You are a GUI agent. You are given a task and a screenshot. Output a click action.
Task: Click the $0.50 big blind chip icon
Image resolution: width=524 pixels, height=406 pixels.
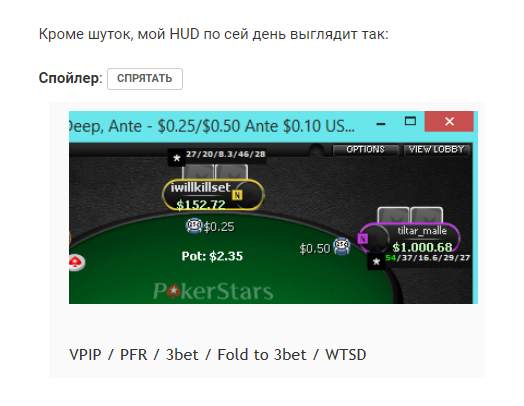pyautogui.click(x=342, y=247)
